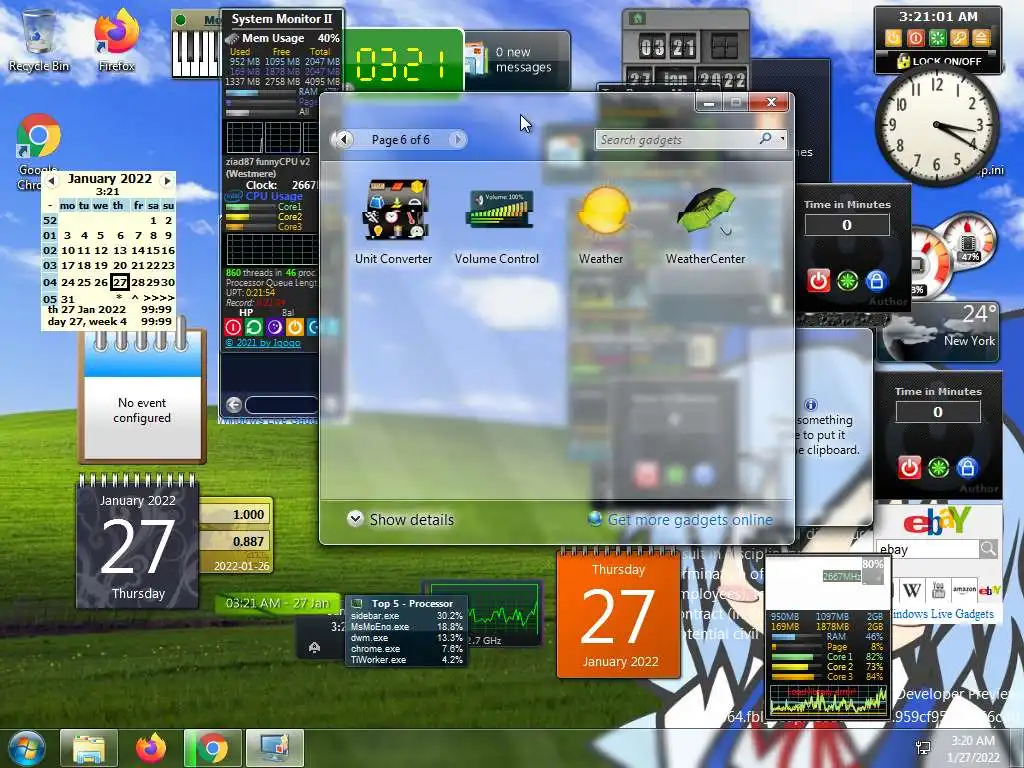
Task: Open the search options arrow beside the magnifier
Action: click(782, 138)
